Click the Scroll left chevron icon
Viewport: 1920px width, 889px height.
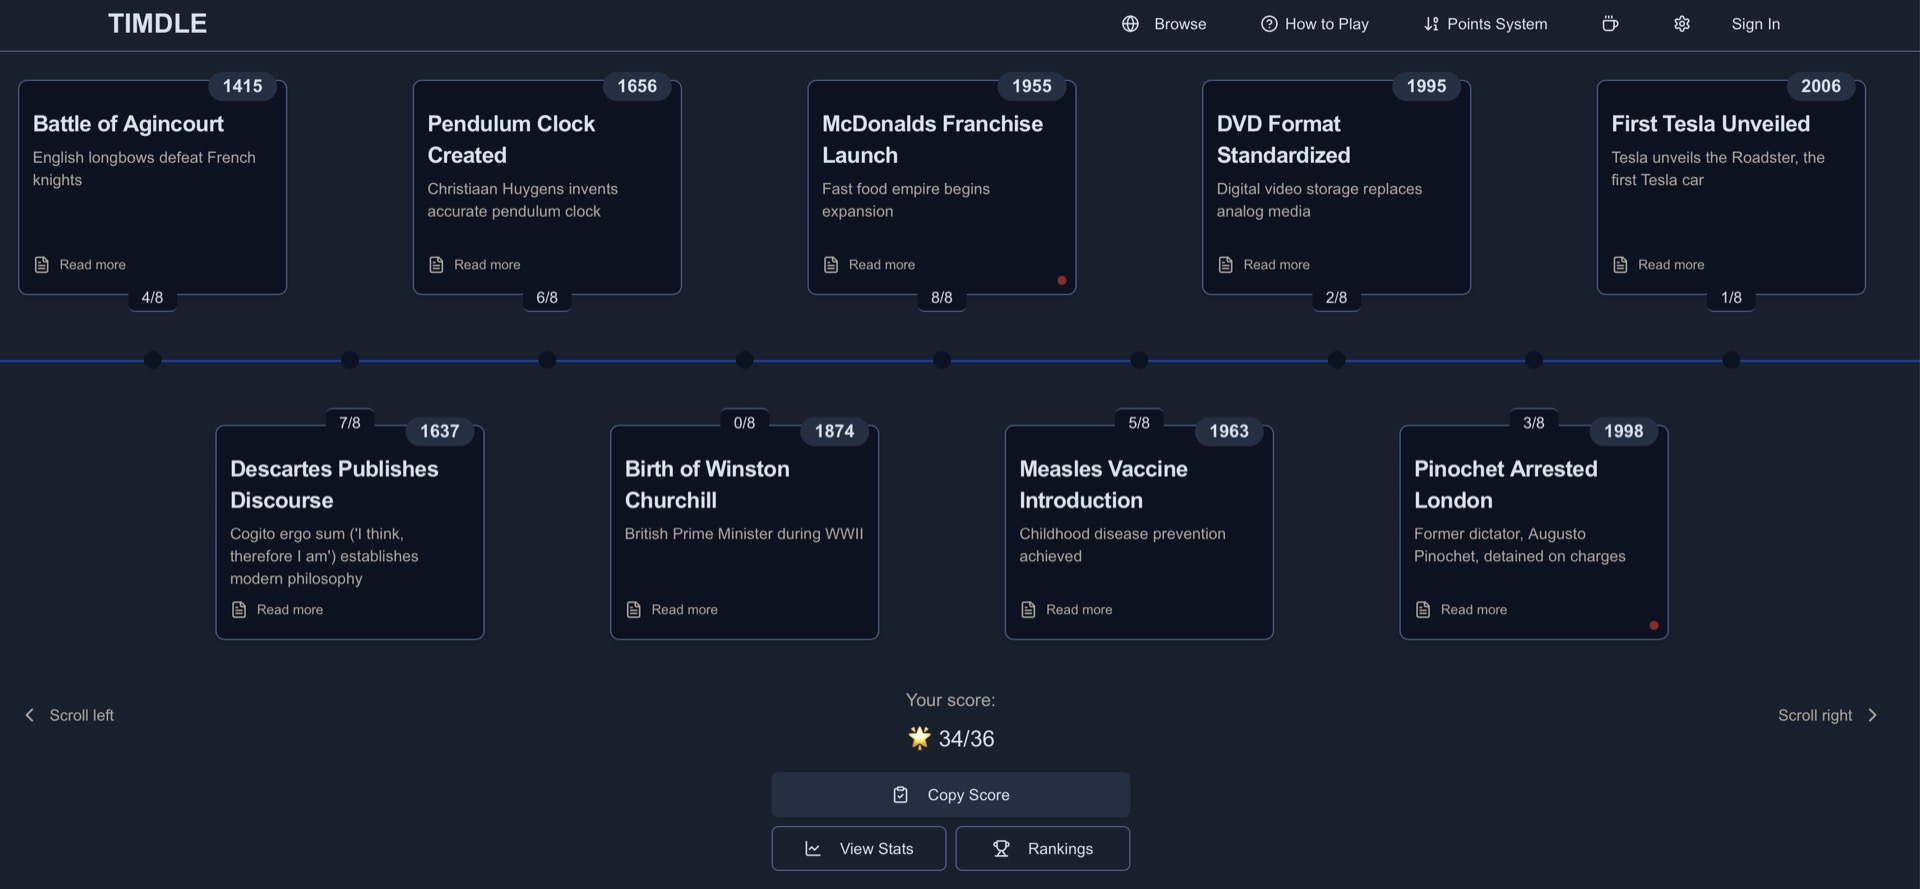tap(30, 715)
